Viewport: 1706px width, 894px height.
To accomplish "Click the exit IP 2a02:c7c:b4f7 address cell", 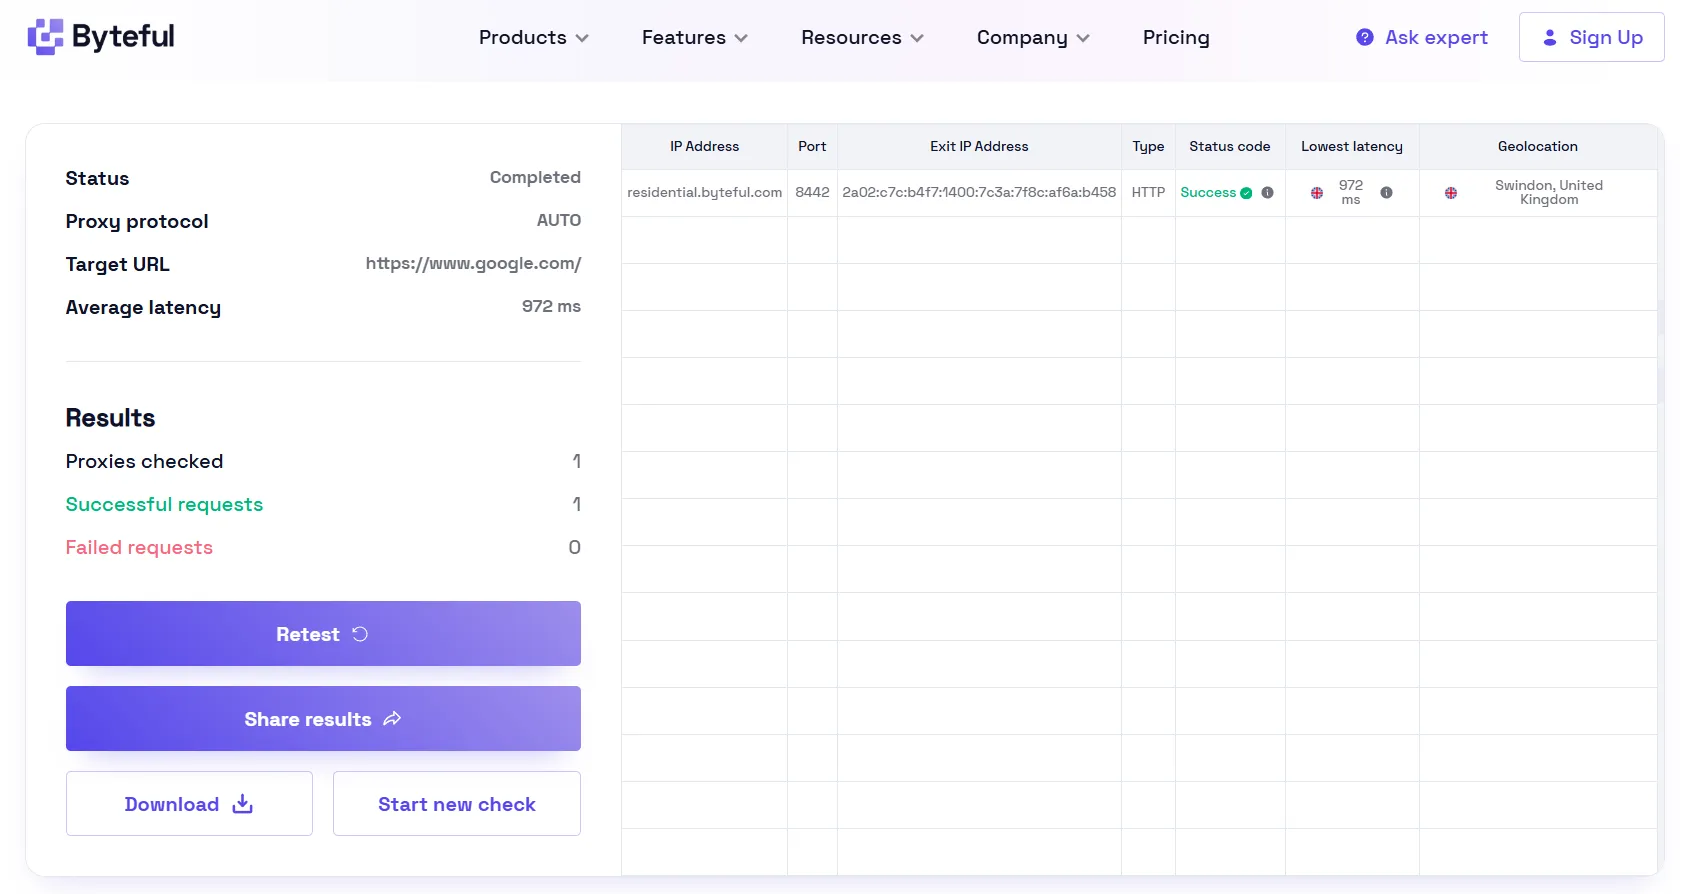I will pyautogui.click(x=979, y=192).
